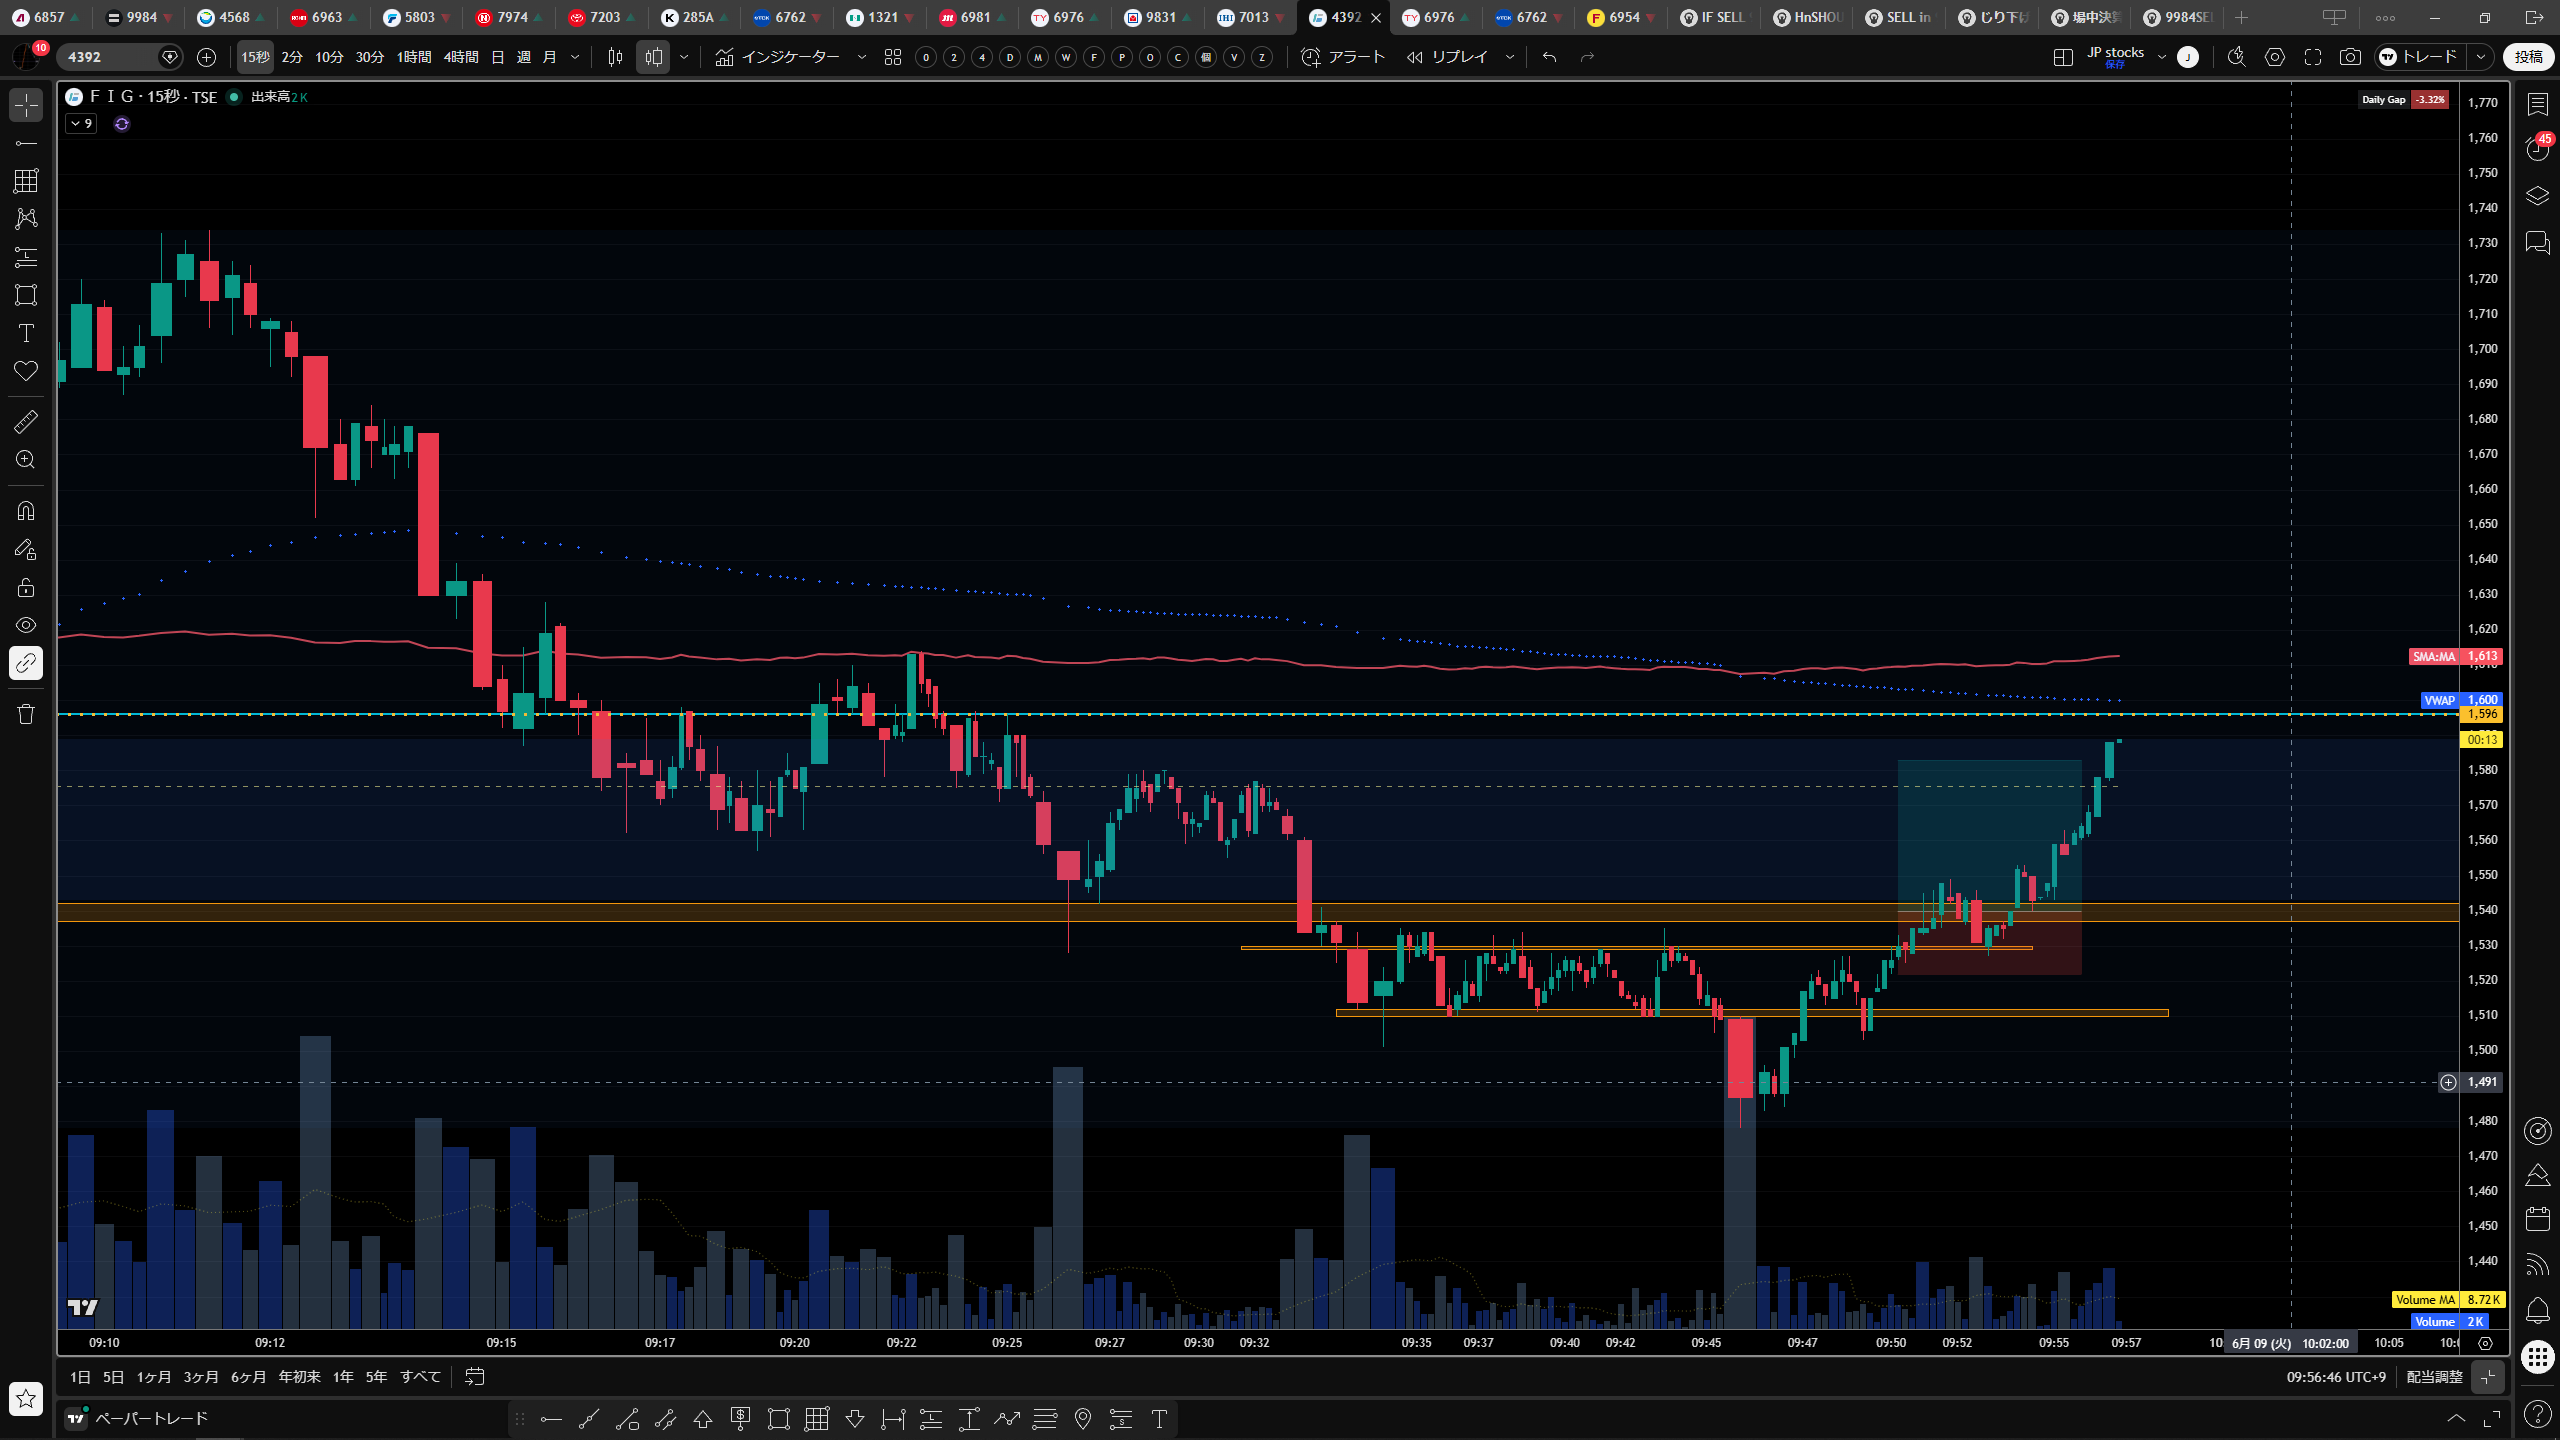
Task: Toggle magnet mode in left toolbar
Action: pos(26,511)
